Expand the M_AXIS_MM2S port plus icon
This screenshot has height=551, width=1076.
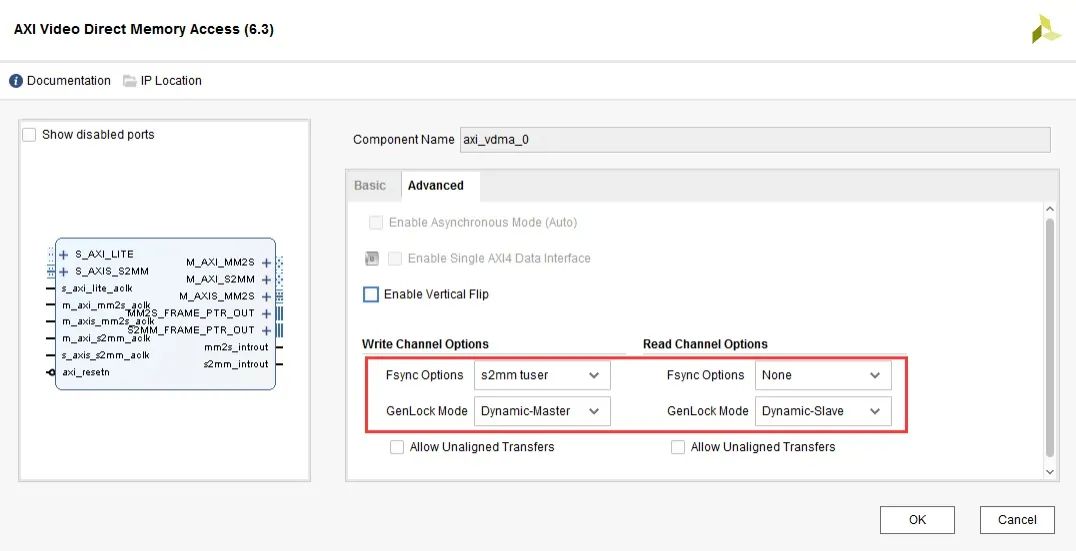point(266,297)
